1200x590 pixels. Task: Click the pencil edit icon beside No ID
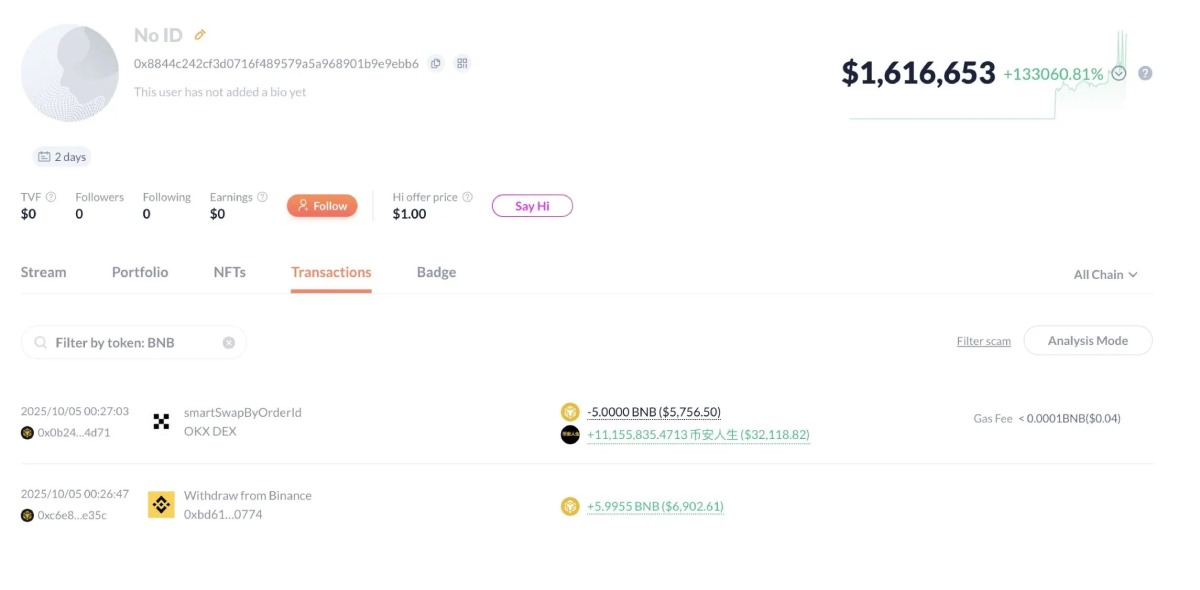(200, 35)
